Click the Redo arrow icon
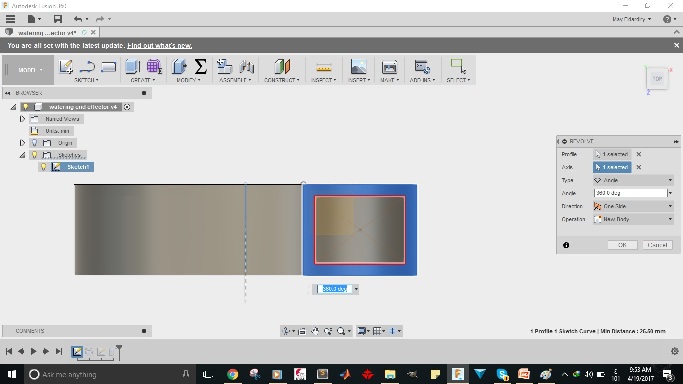Image resolution: width=683 pixels, height=384 pixels. (100, 19)
